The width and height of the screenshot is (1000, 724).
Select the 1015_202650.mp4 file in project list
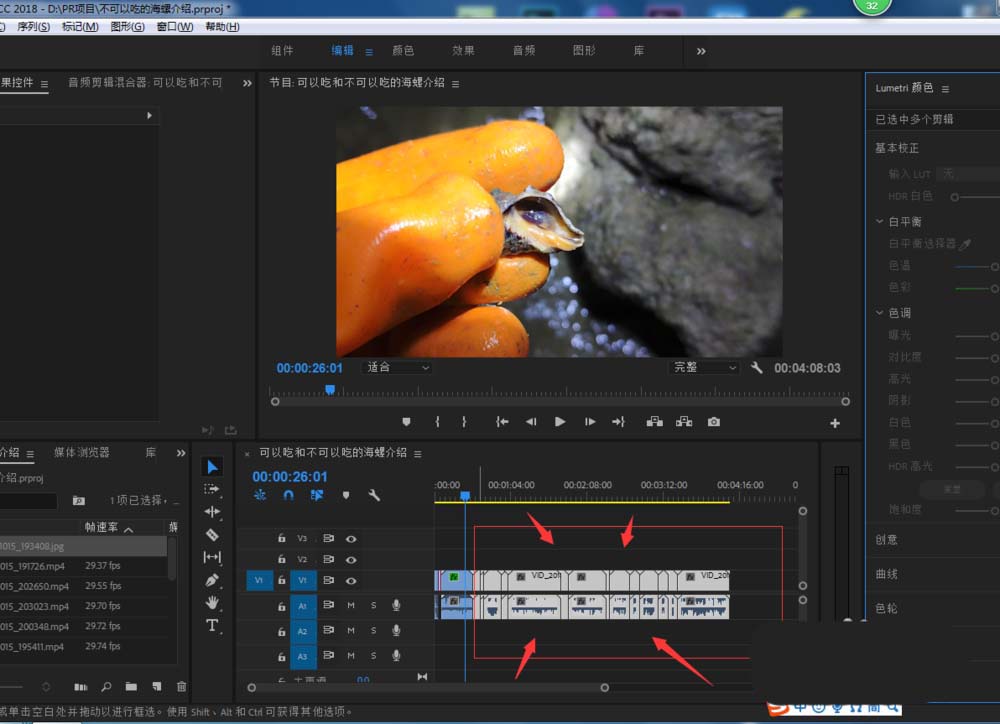tap(36, 586)
